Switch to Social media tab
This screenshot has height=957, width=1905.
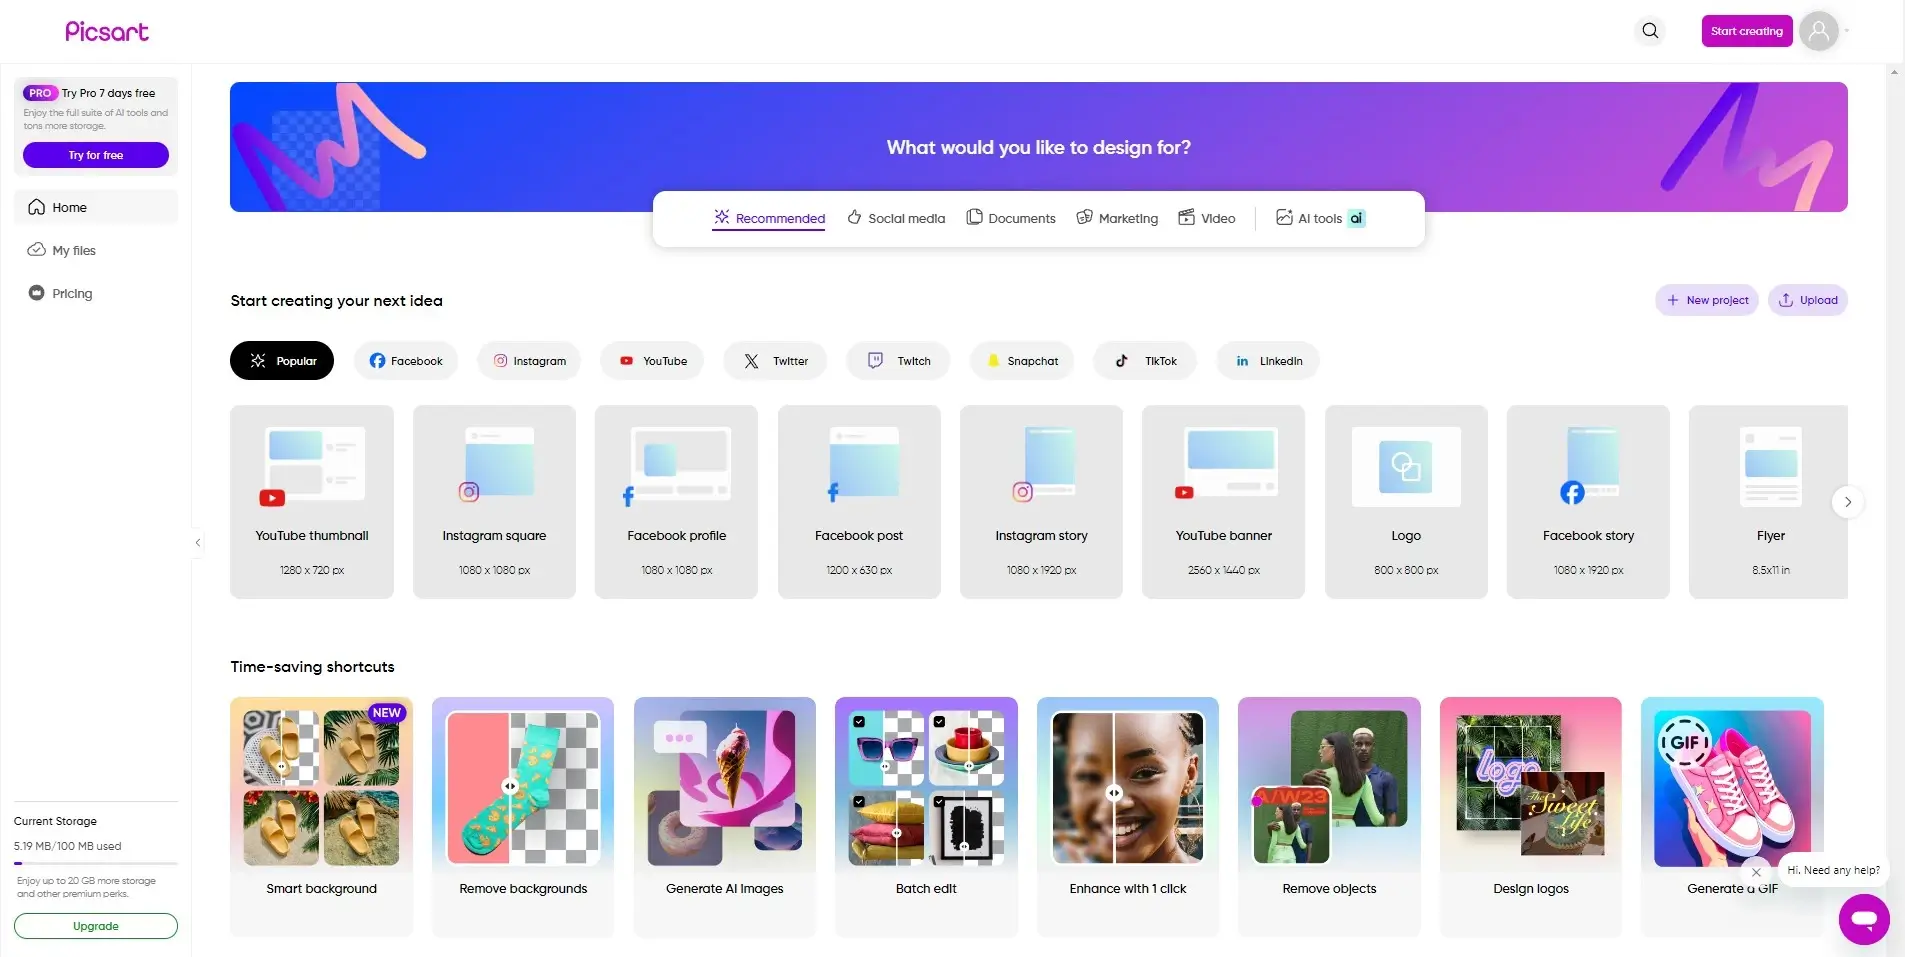click(896, 218)
